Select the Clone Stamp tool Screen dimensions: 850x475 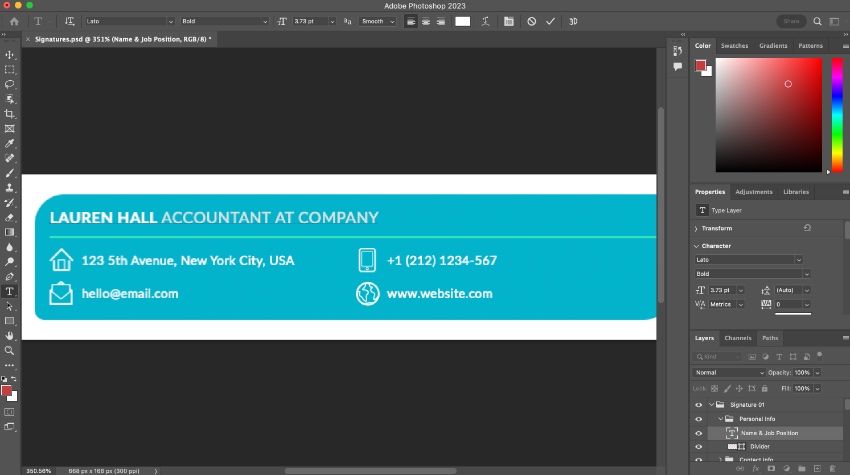tap(9, 188)
